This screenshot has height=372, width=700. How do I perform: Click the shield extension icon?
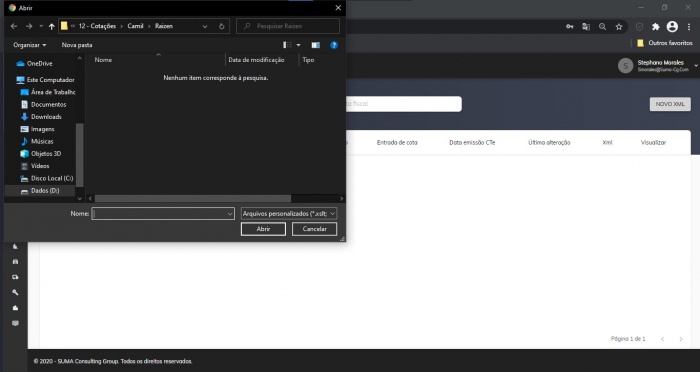pyautogui.click(x=639, y=27)
